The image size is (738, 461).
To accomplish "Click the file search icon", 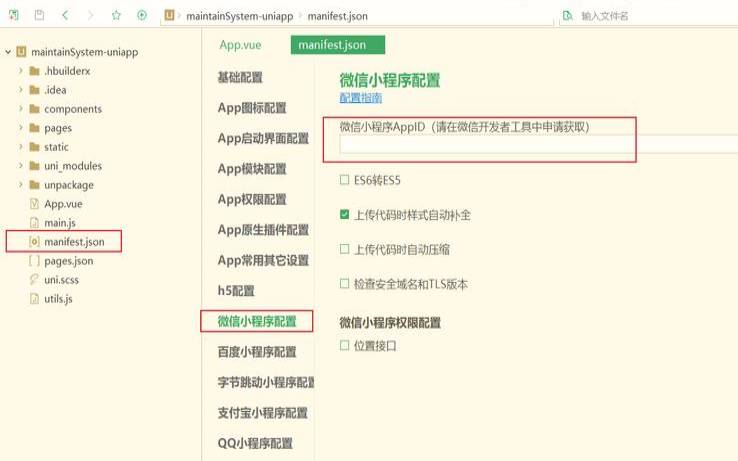I will point(568,16).
